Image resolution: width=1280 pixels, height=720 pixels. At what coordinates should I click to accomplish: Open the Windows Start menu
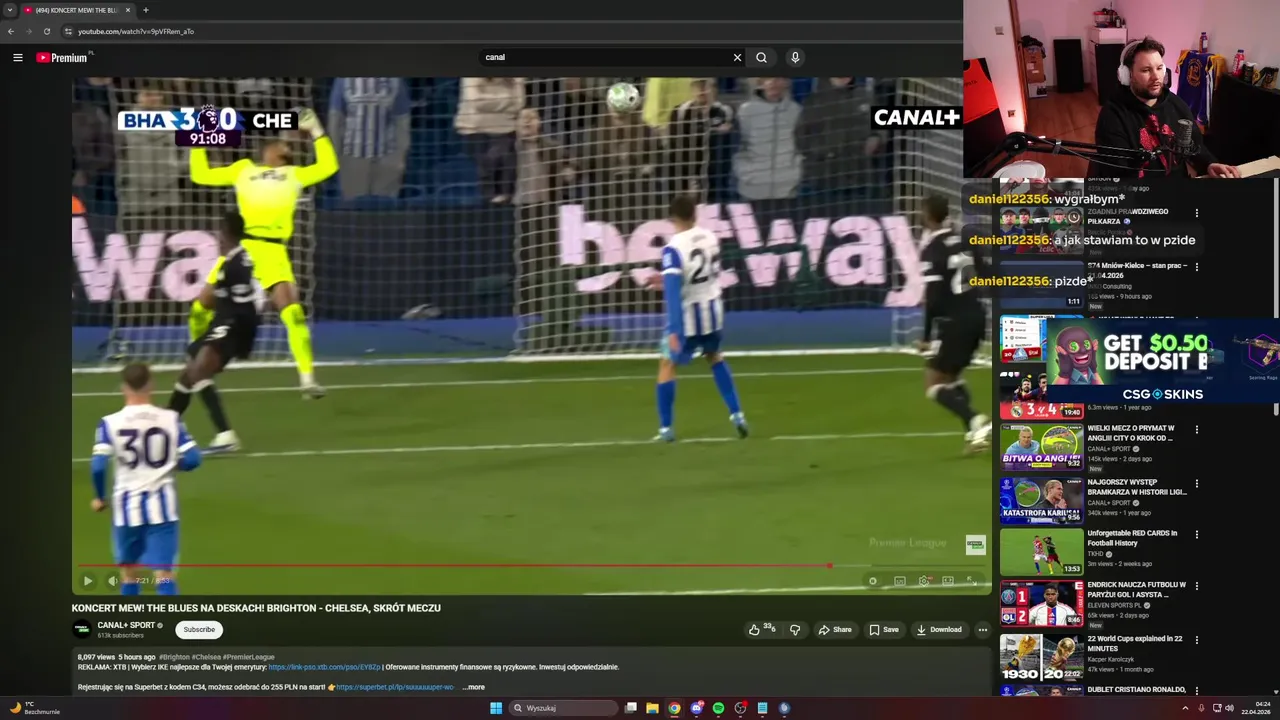[496, 708]
